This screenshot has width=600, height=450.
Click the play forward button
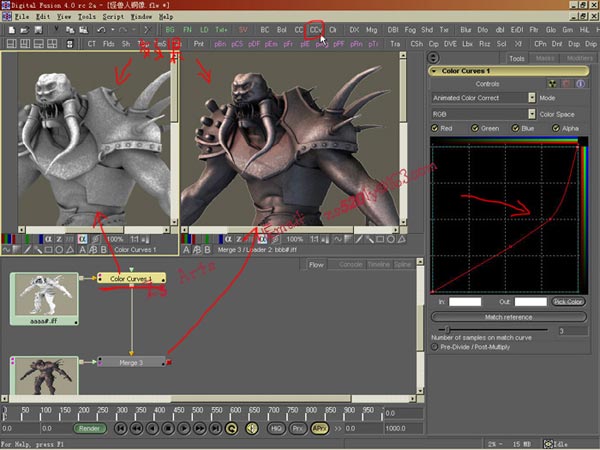(184, 429)
